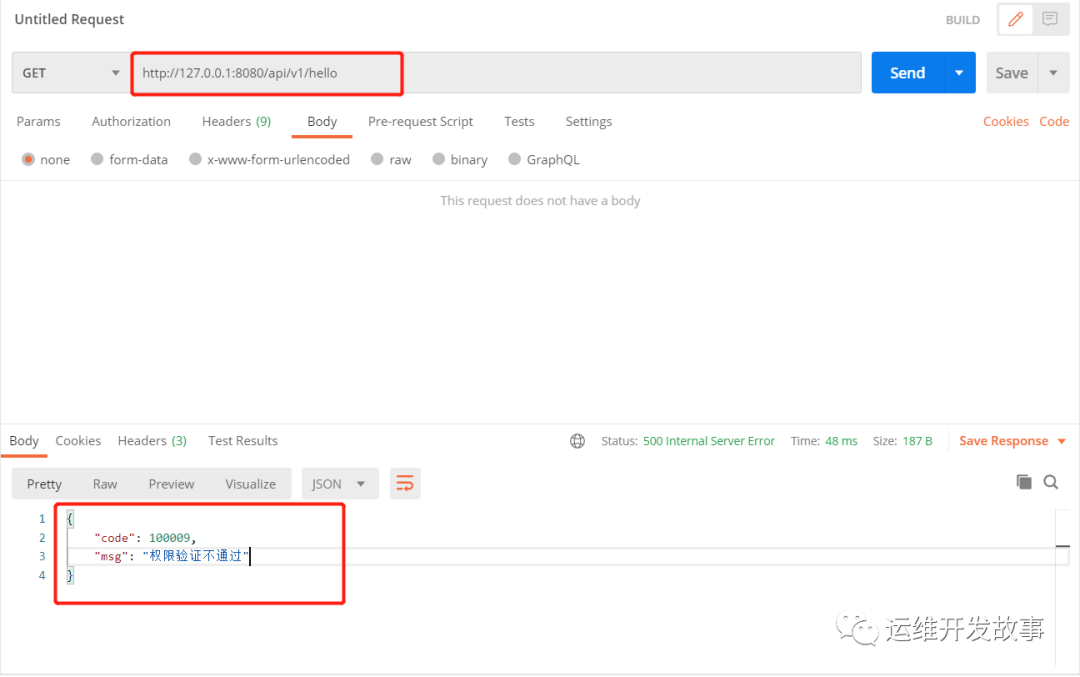Open the Code link at right
The width and height of the screenshot is (1080, 677).
[x=1054, y=121]
